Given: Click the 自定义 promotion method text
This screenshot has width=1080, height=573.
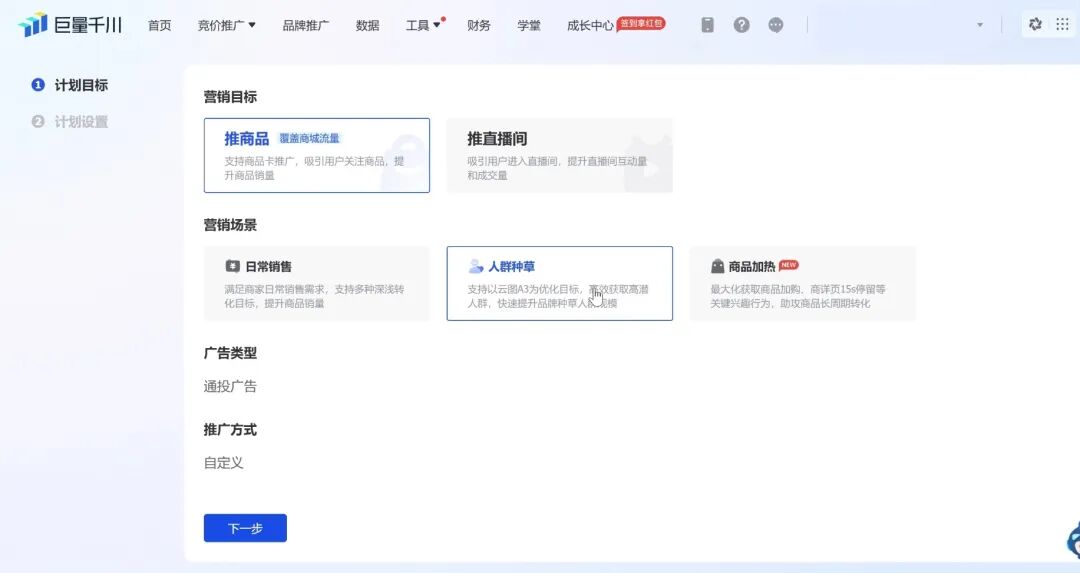Looking at the screenshot, I should 223,462.
